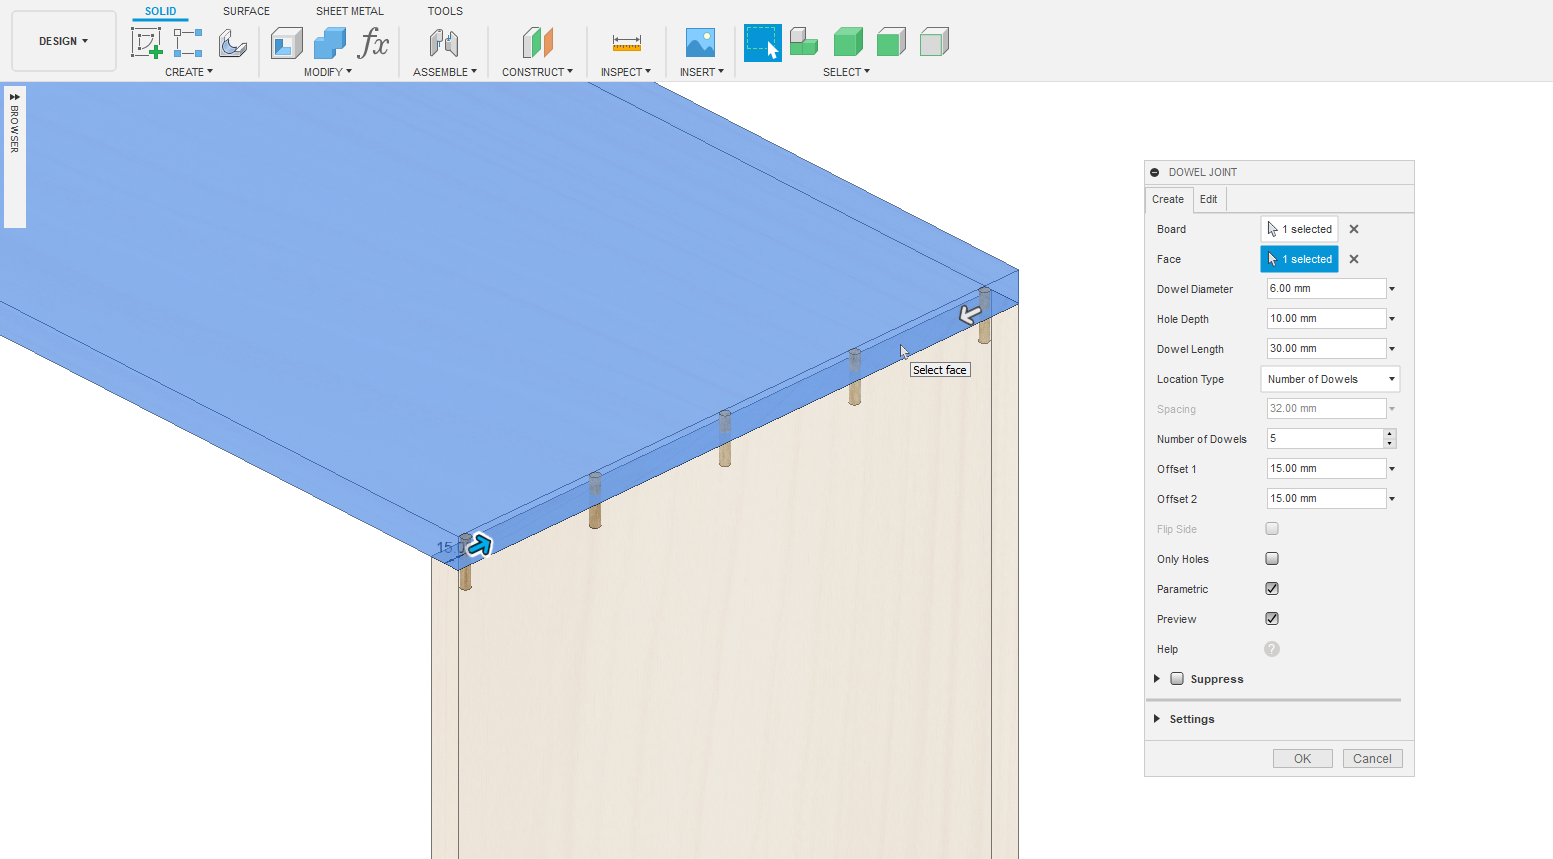Click the Insert image icon

point(700,43)
